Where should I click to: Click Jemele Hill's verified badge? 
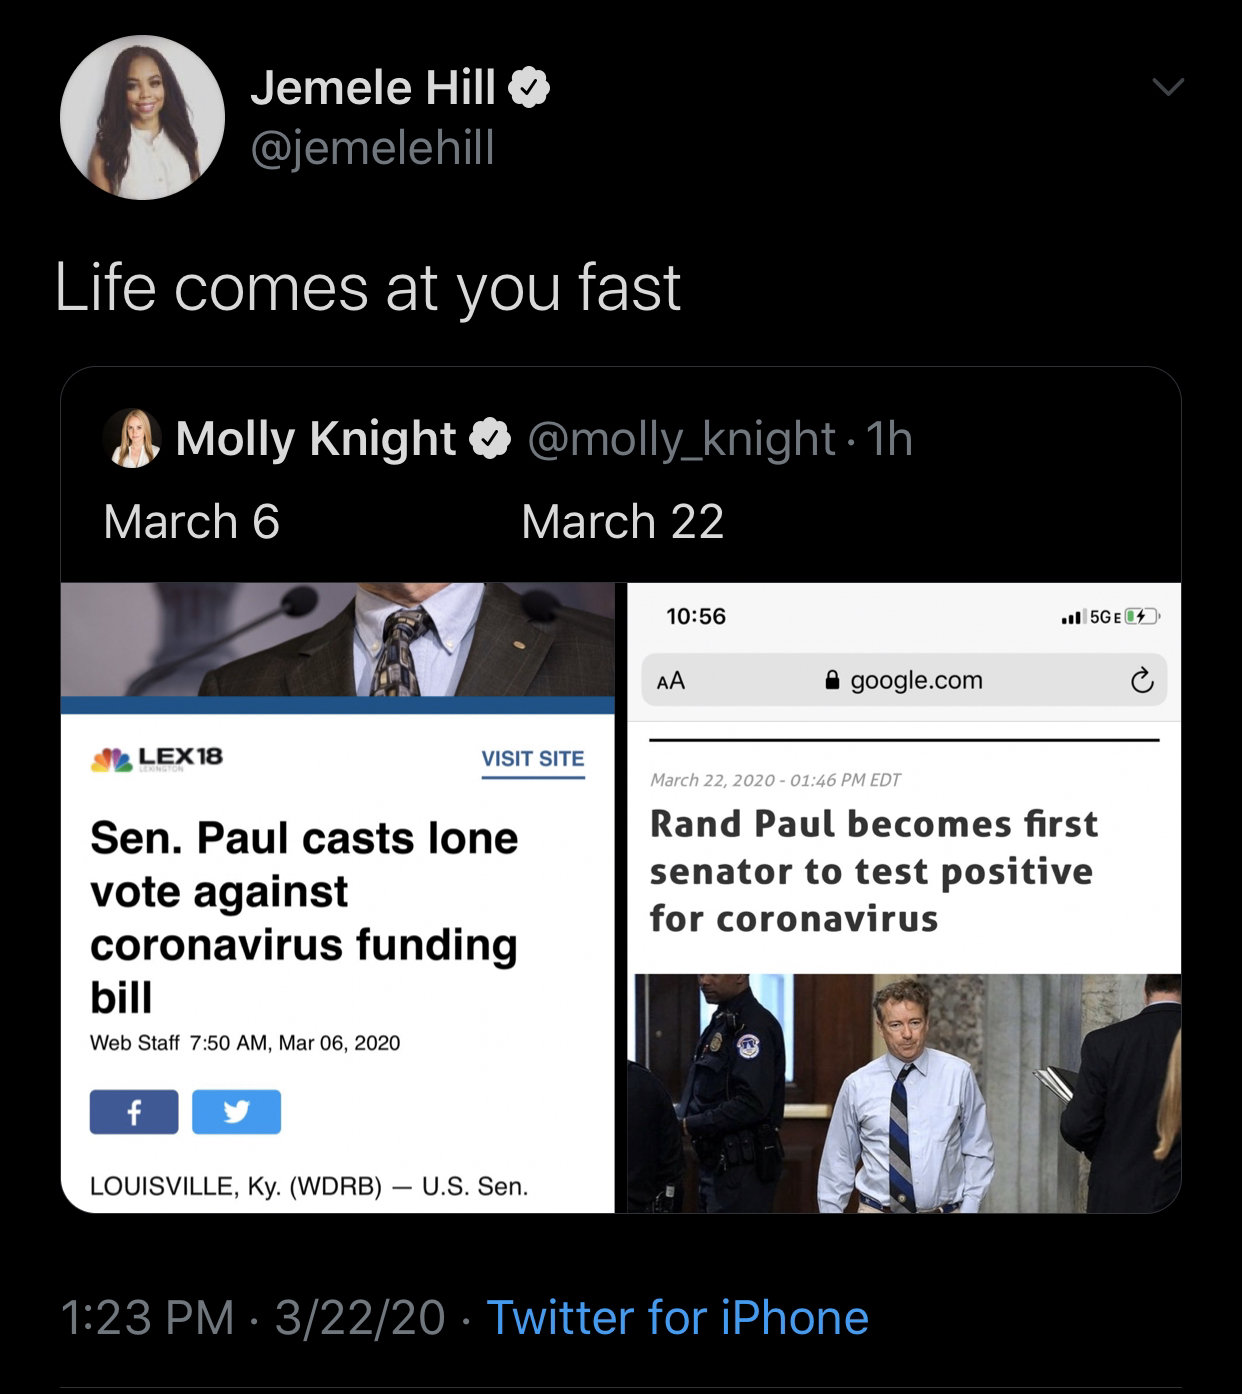529,88
